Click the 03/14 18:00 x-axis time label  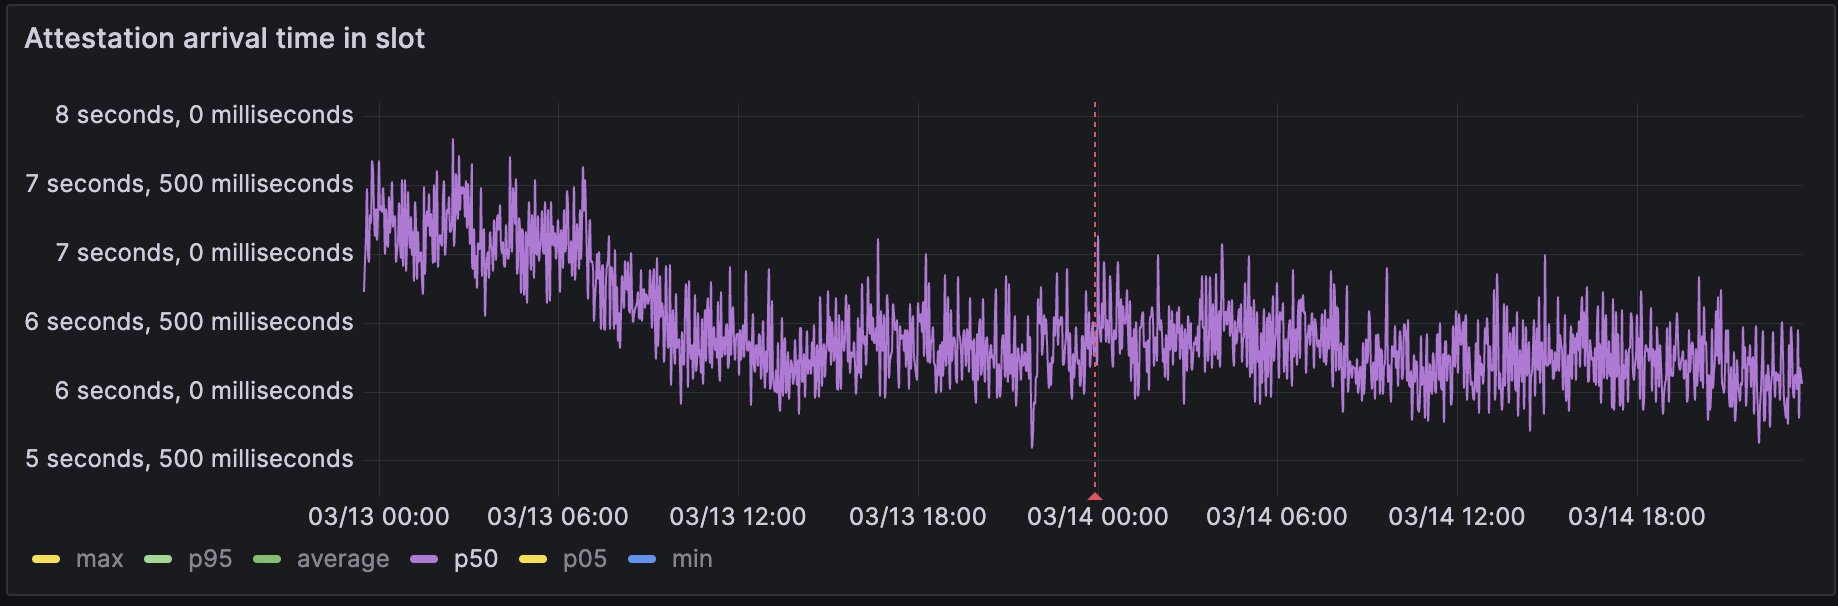1636,517
